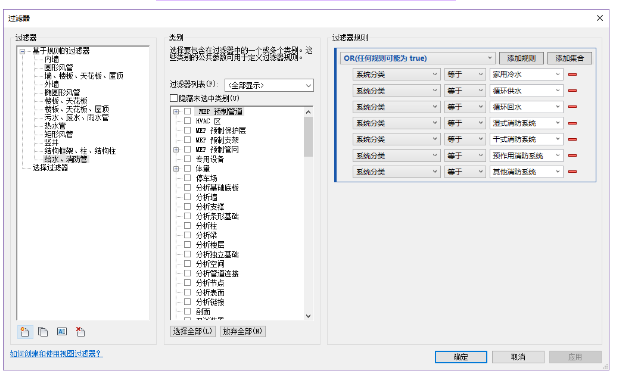Expand the MEP 预制管道 category node
Viewport: 617px width, 377px height.
(176, 111)
